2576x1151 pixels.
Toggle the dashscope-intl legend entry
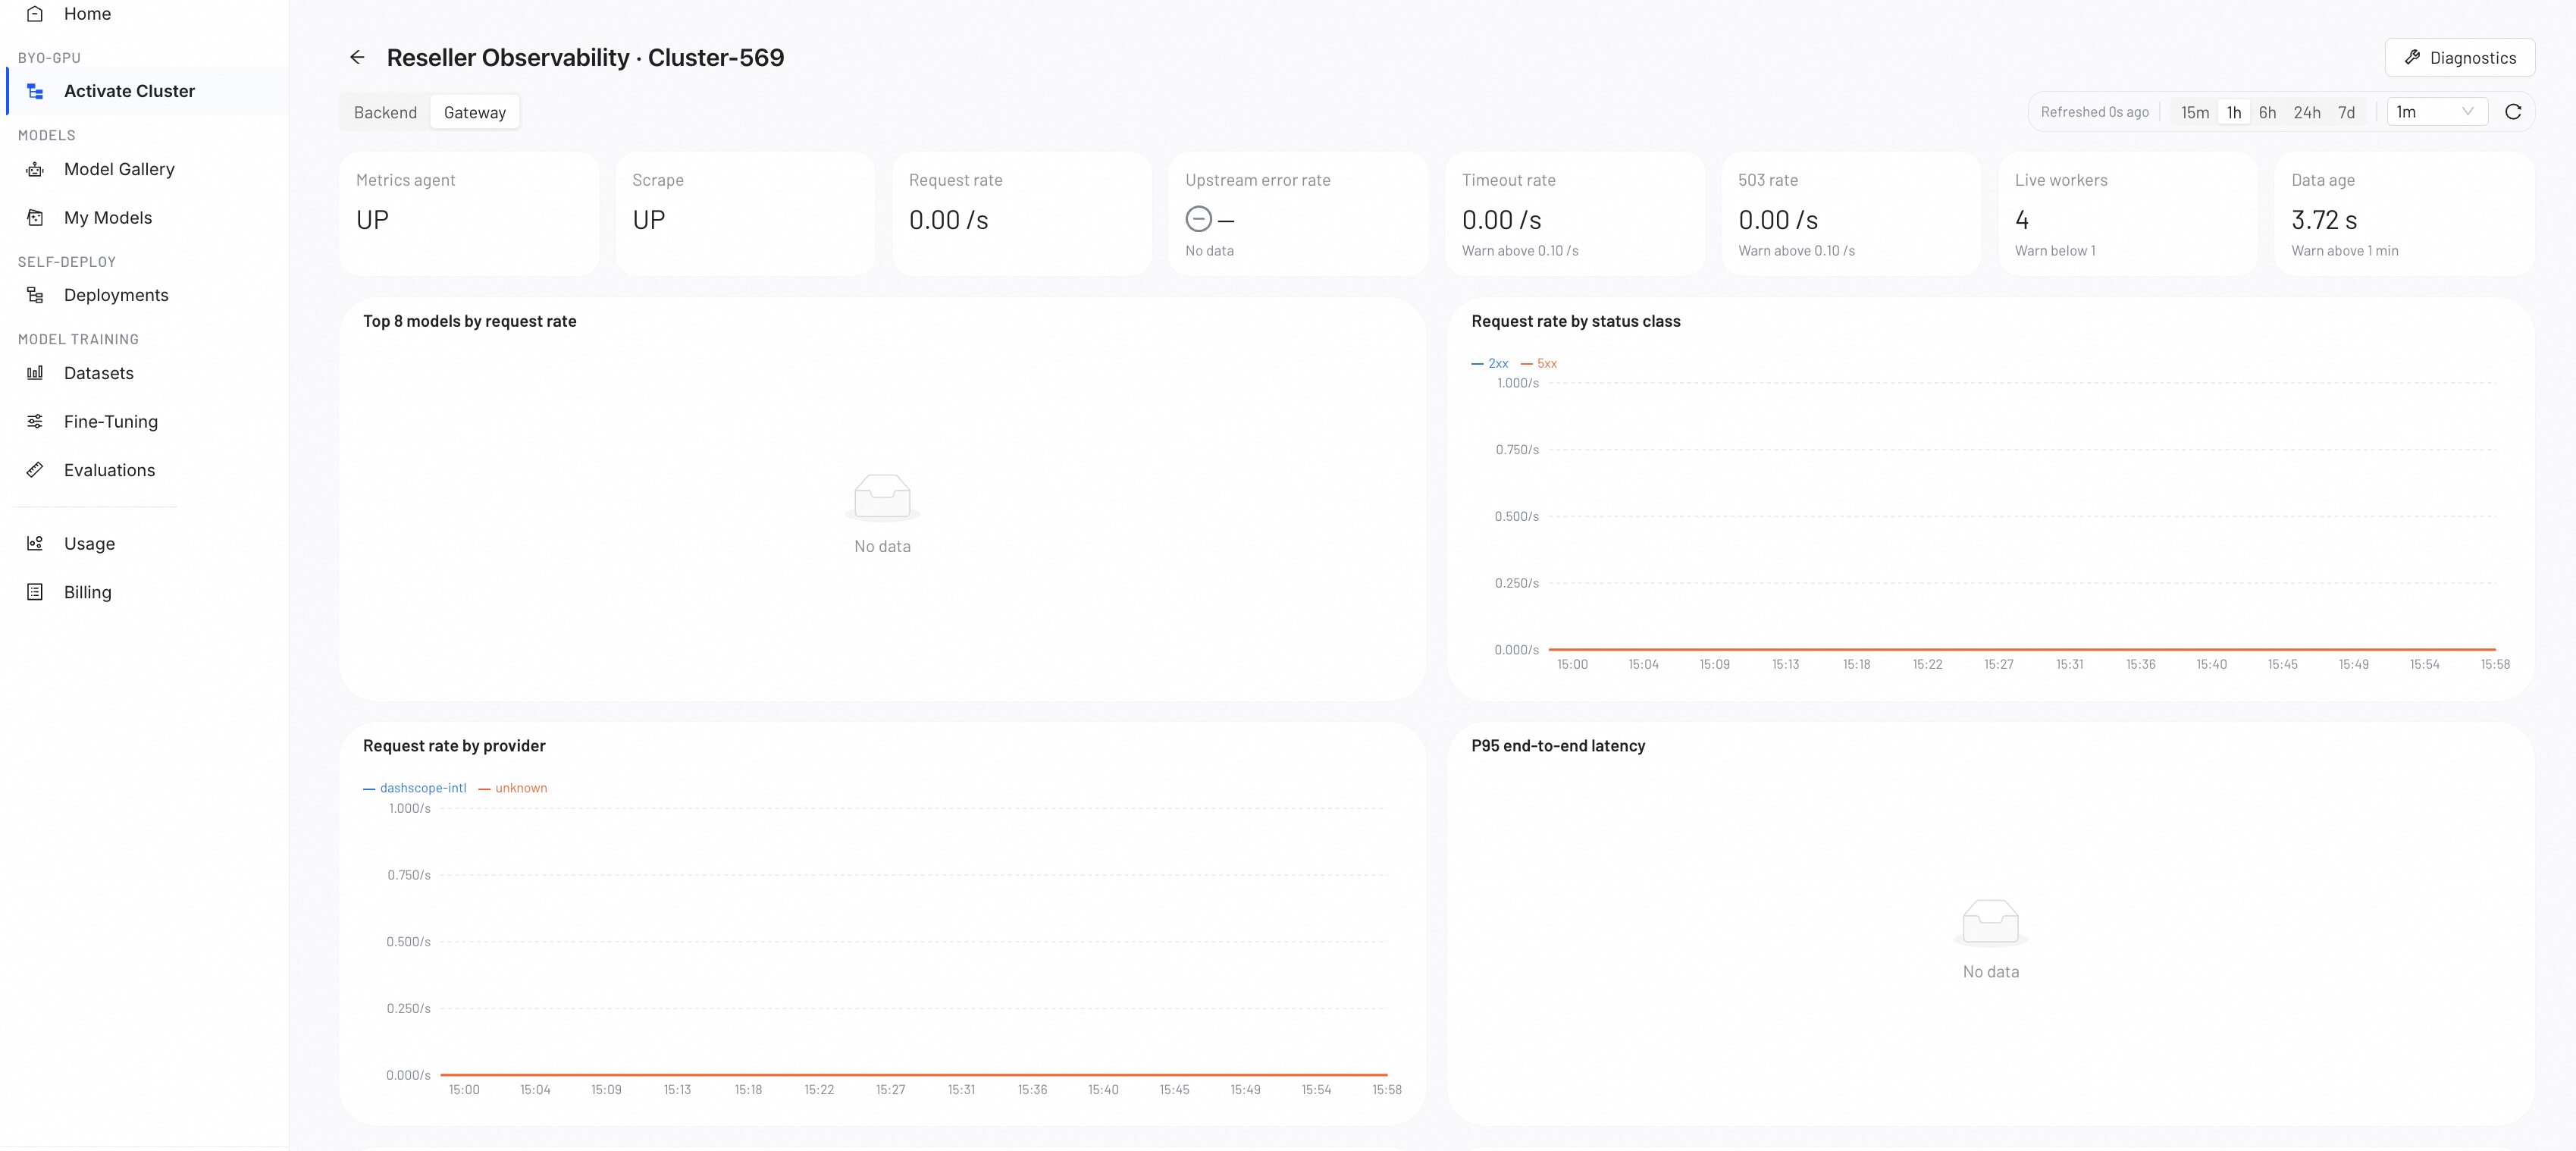(x=415, y=788)
